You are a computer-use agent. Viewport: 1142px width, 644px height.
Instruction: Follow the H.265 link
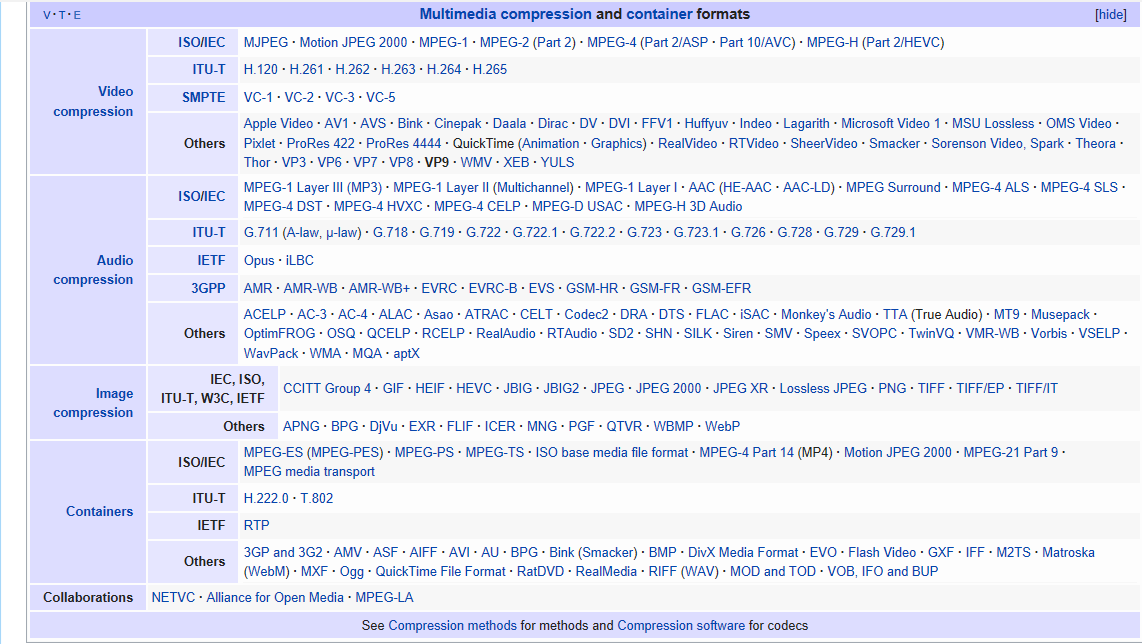(x=489, y=69)
